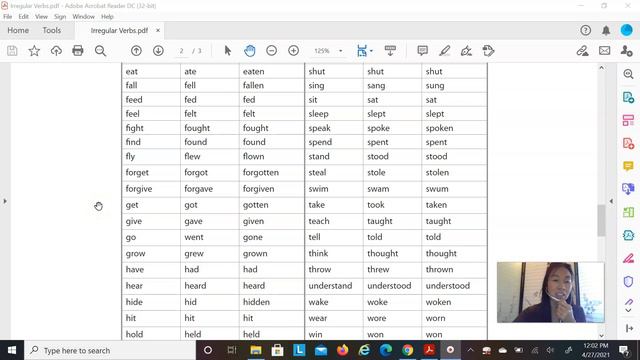View notifications bell
The width and height of the screenshot is (640, 360).
point(606,30)
